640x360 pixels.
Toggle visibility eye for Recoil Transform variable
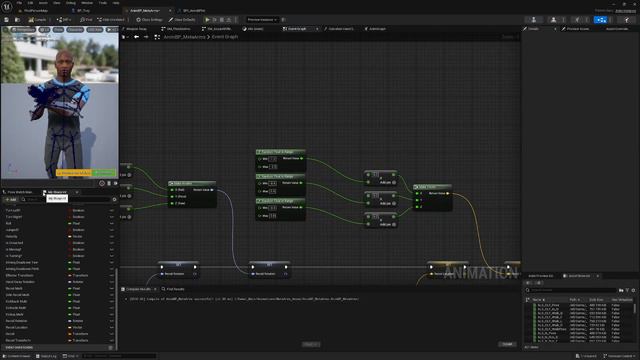111,340
